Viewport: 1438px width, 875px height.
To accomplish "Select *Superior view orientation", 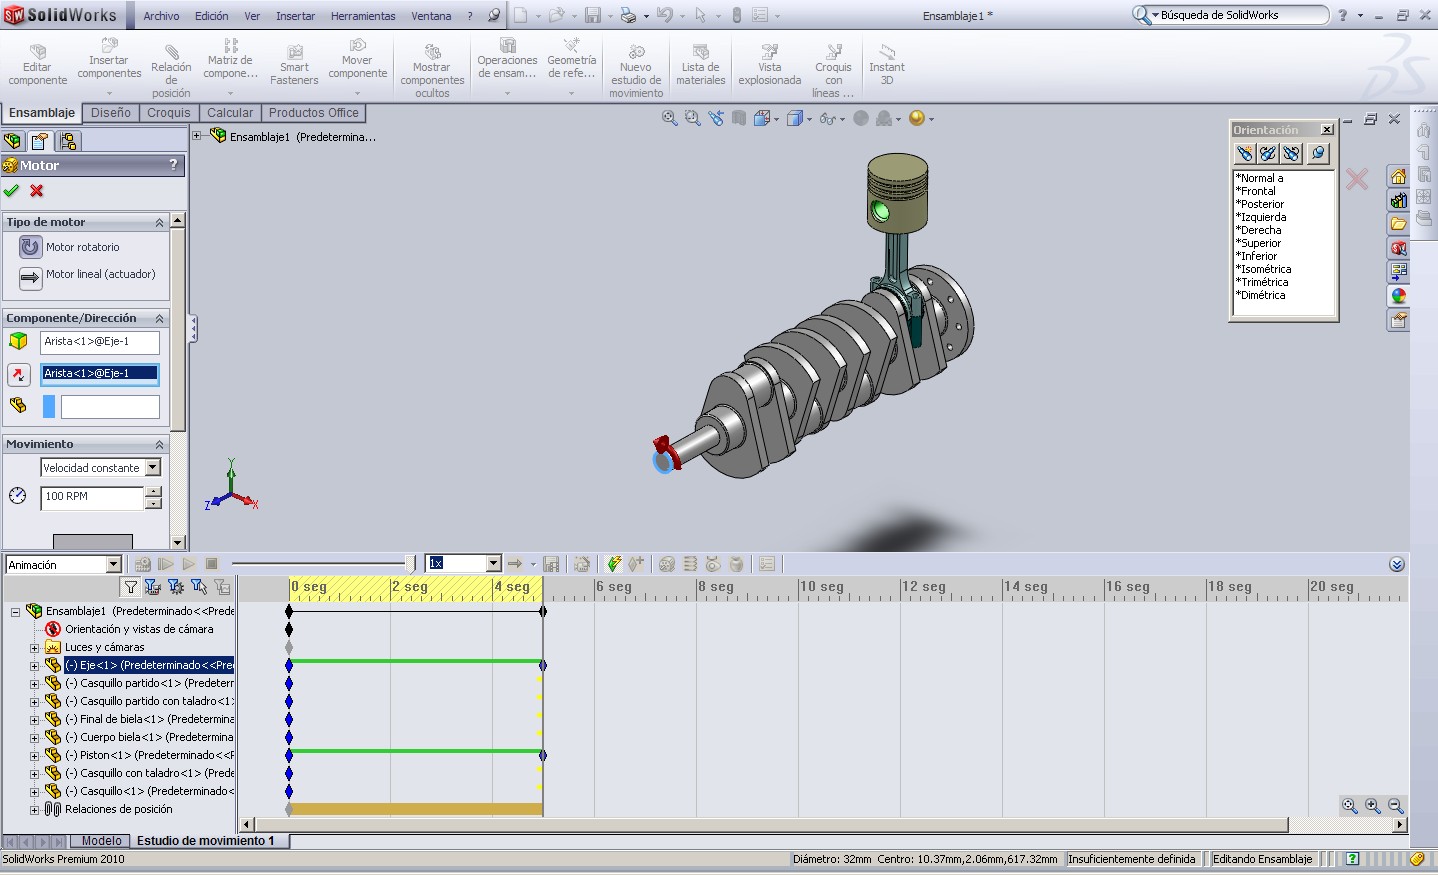I will (x=1258, y=243).
